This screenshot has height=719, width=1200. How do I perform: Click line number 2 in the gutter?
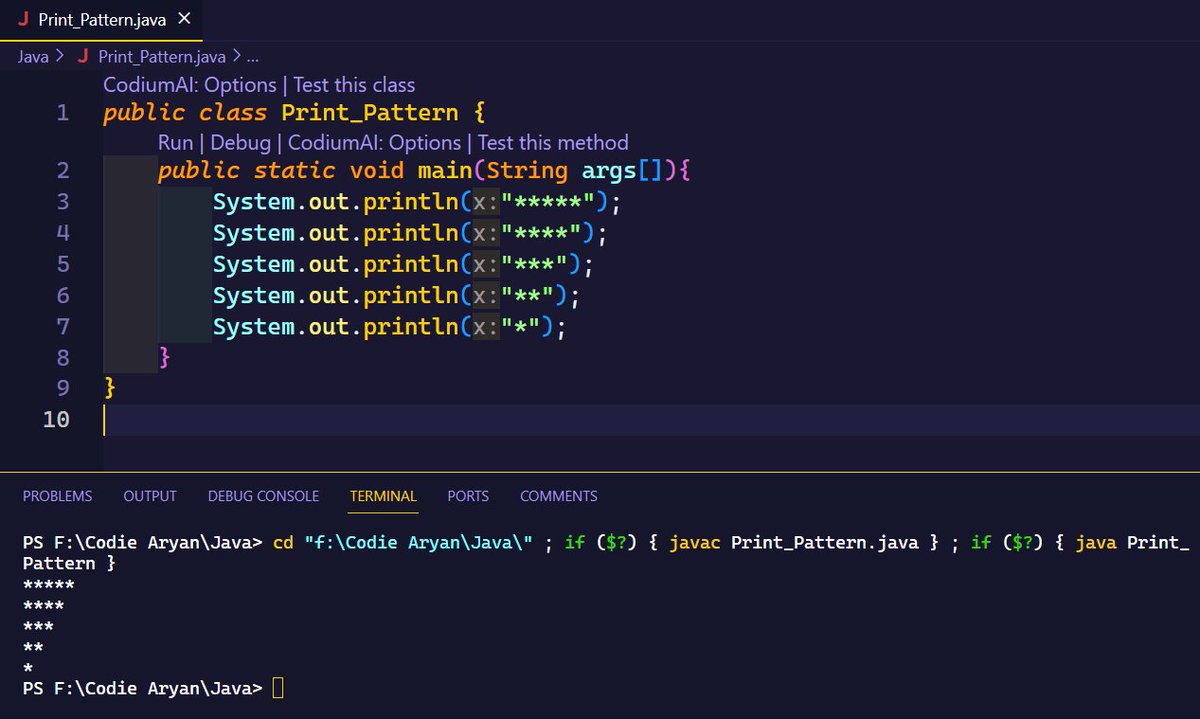(x=63, y=171)
